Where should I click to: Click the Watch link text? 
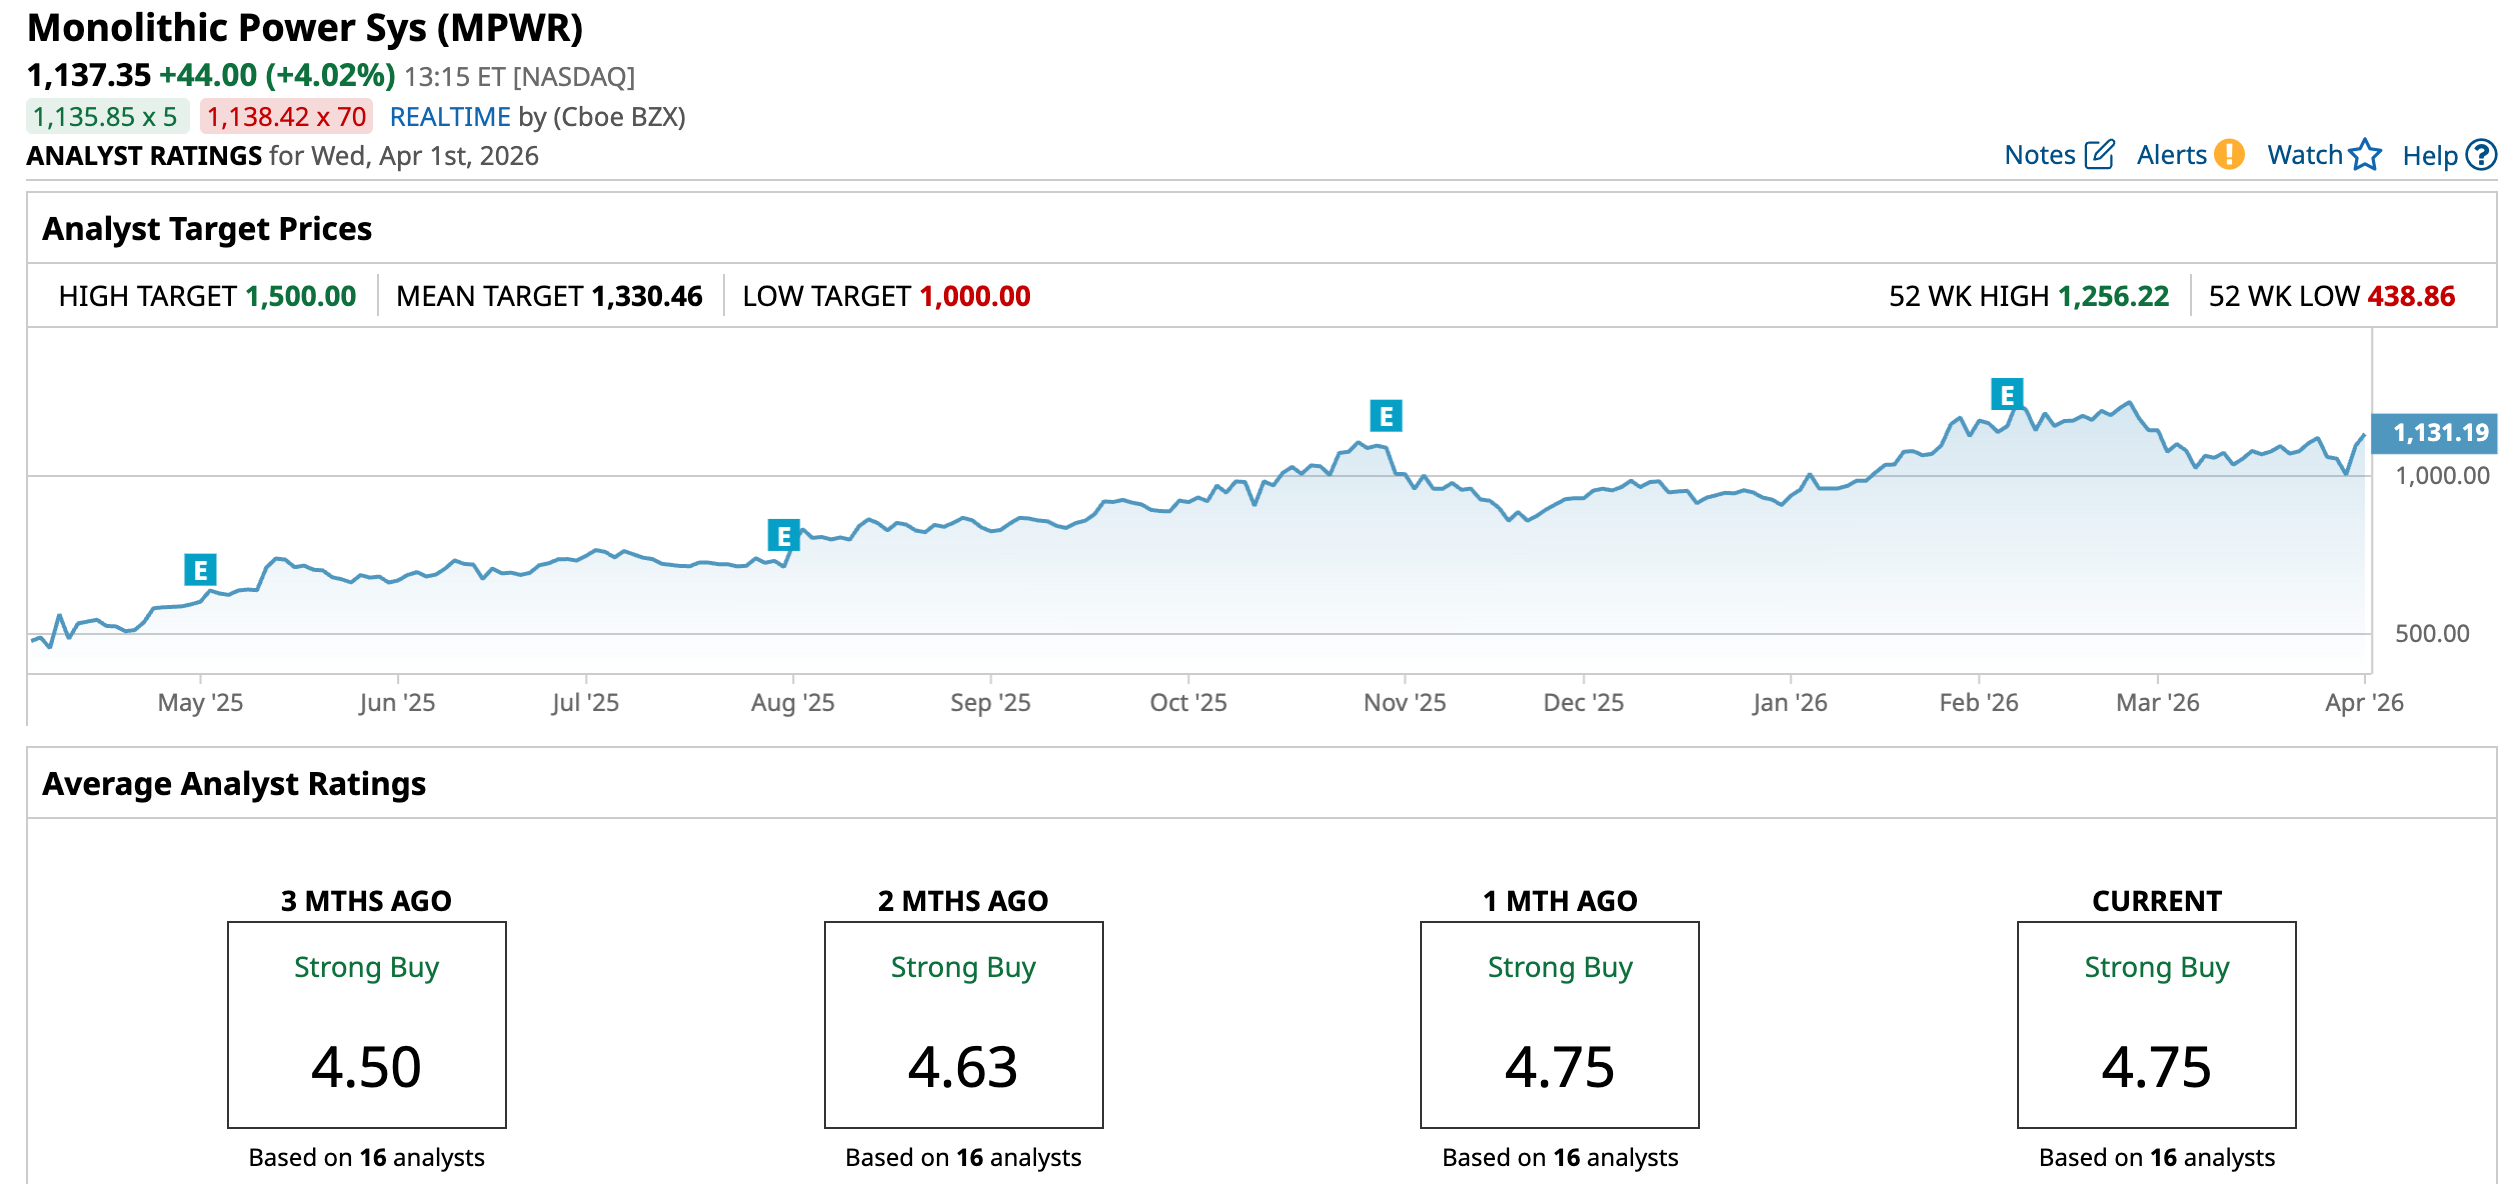[2304, 155]
